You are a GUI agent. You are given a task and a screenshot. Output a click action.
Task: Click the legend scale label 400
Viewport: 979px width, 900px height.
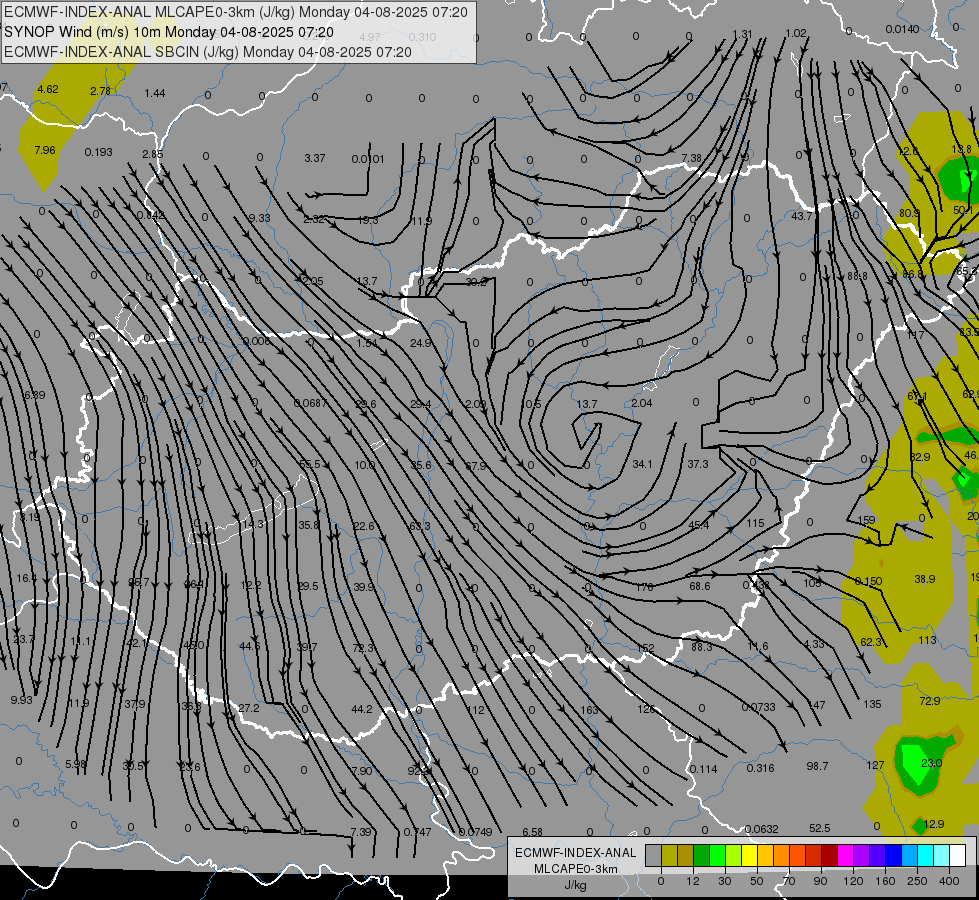coord(949,881)
